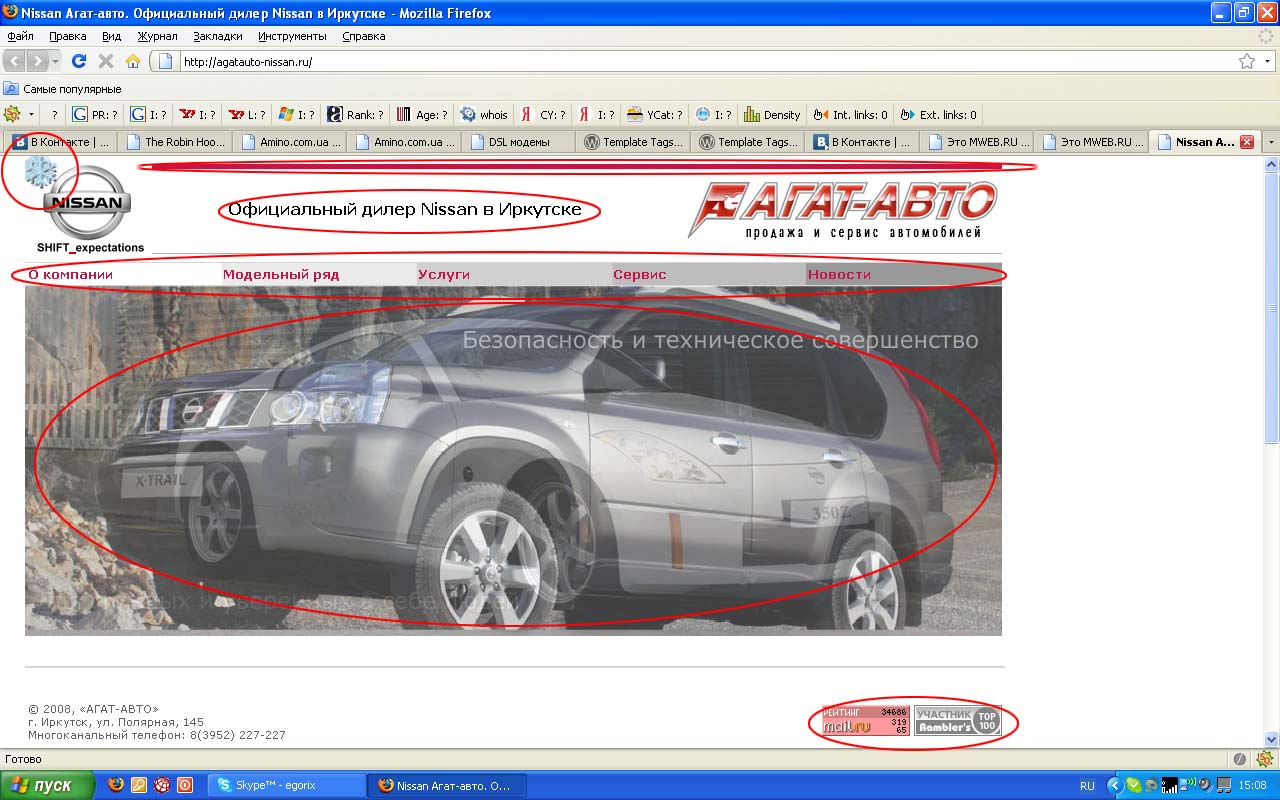
Task: Click the system tray clock 15:08
Action: [x=1253, y=786]
